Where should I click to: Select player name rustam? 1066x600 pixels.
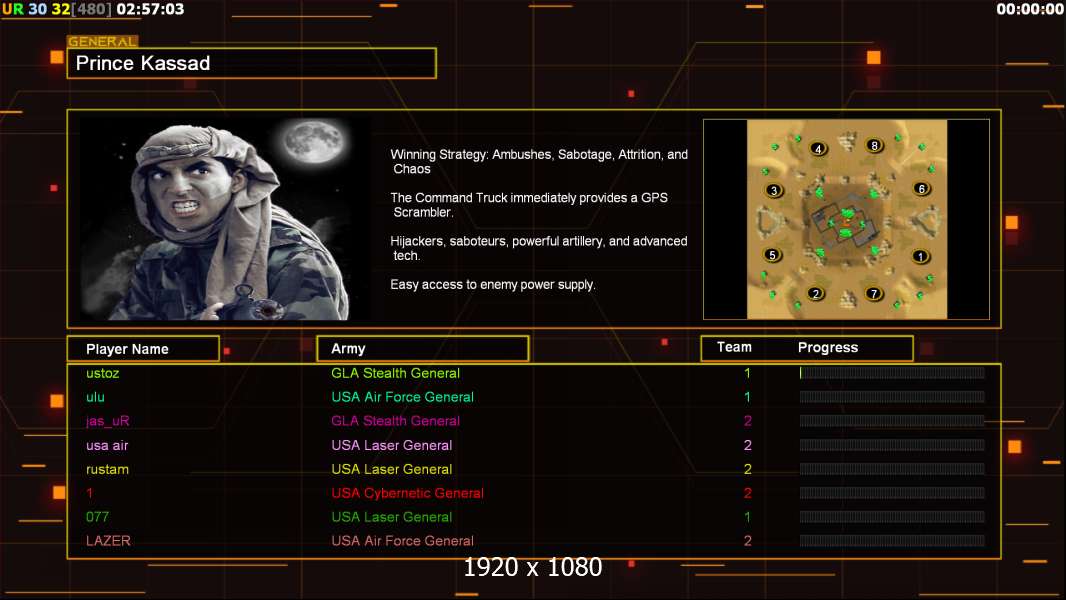[107, 469]
